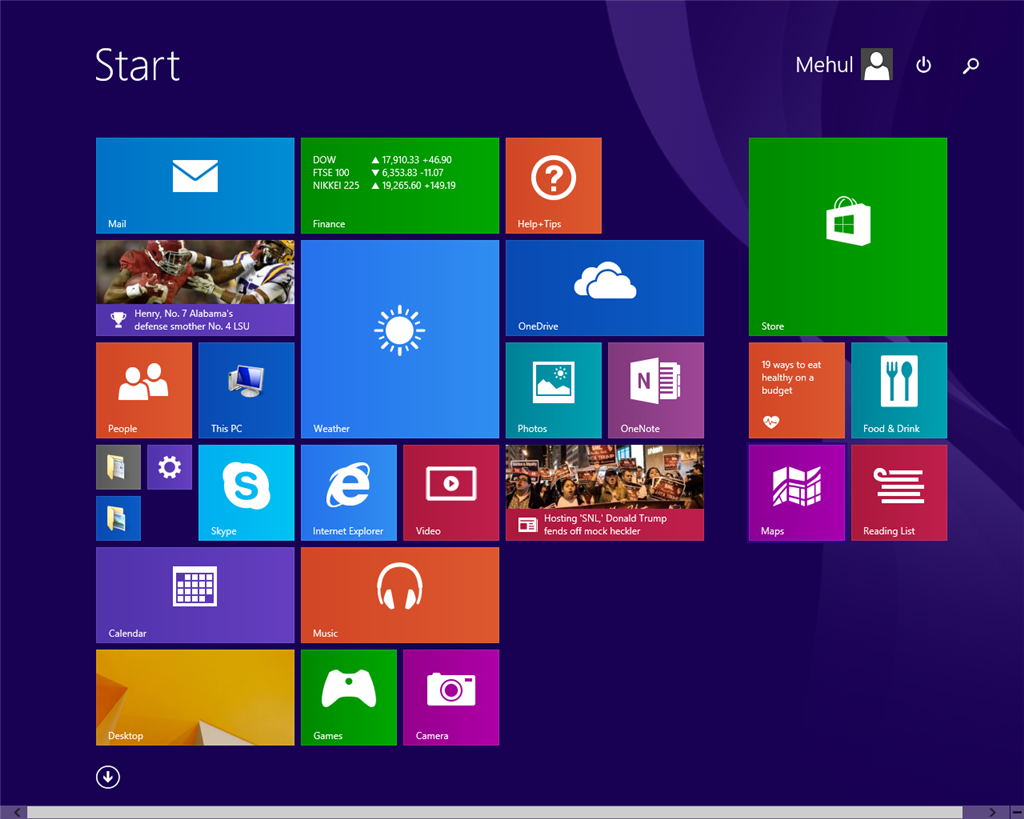Click the horizontal scrollbar left arrow
This screenshot has height=819, width=1024.
[x=17, y=812]
